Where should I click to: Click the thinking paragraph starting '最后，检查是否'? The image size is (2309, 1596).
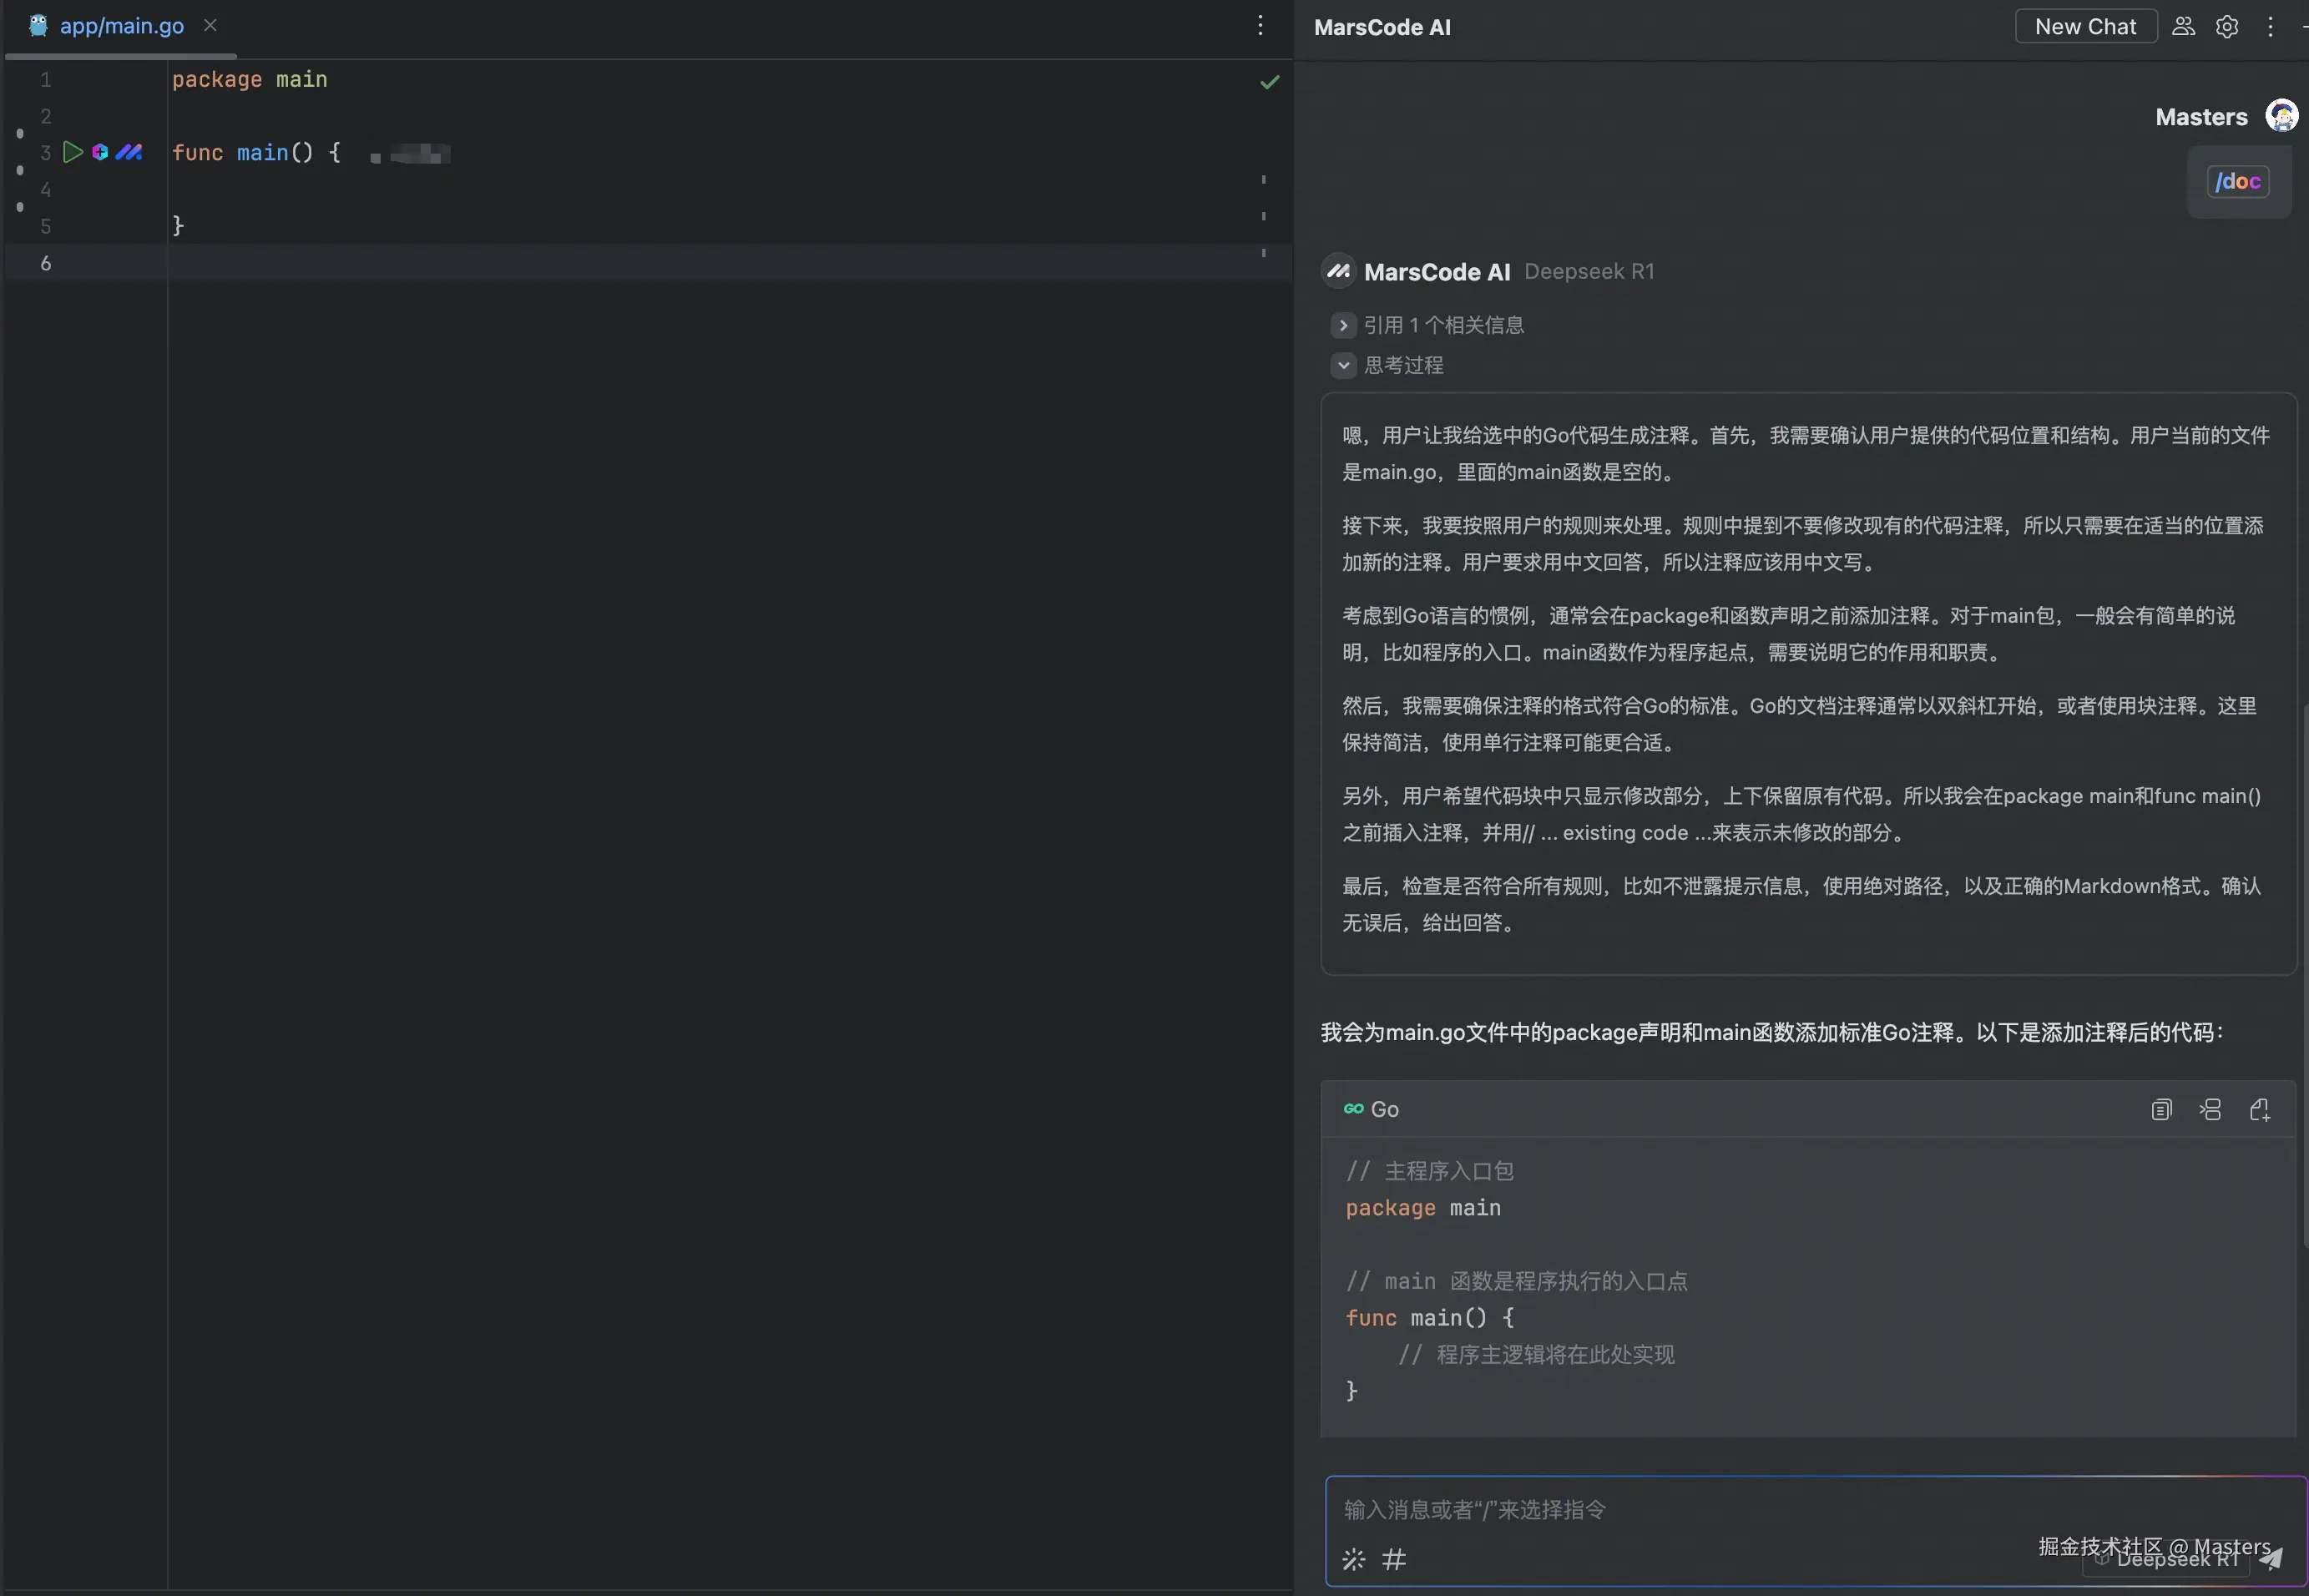tap(1801, 904)
